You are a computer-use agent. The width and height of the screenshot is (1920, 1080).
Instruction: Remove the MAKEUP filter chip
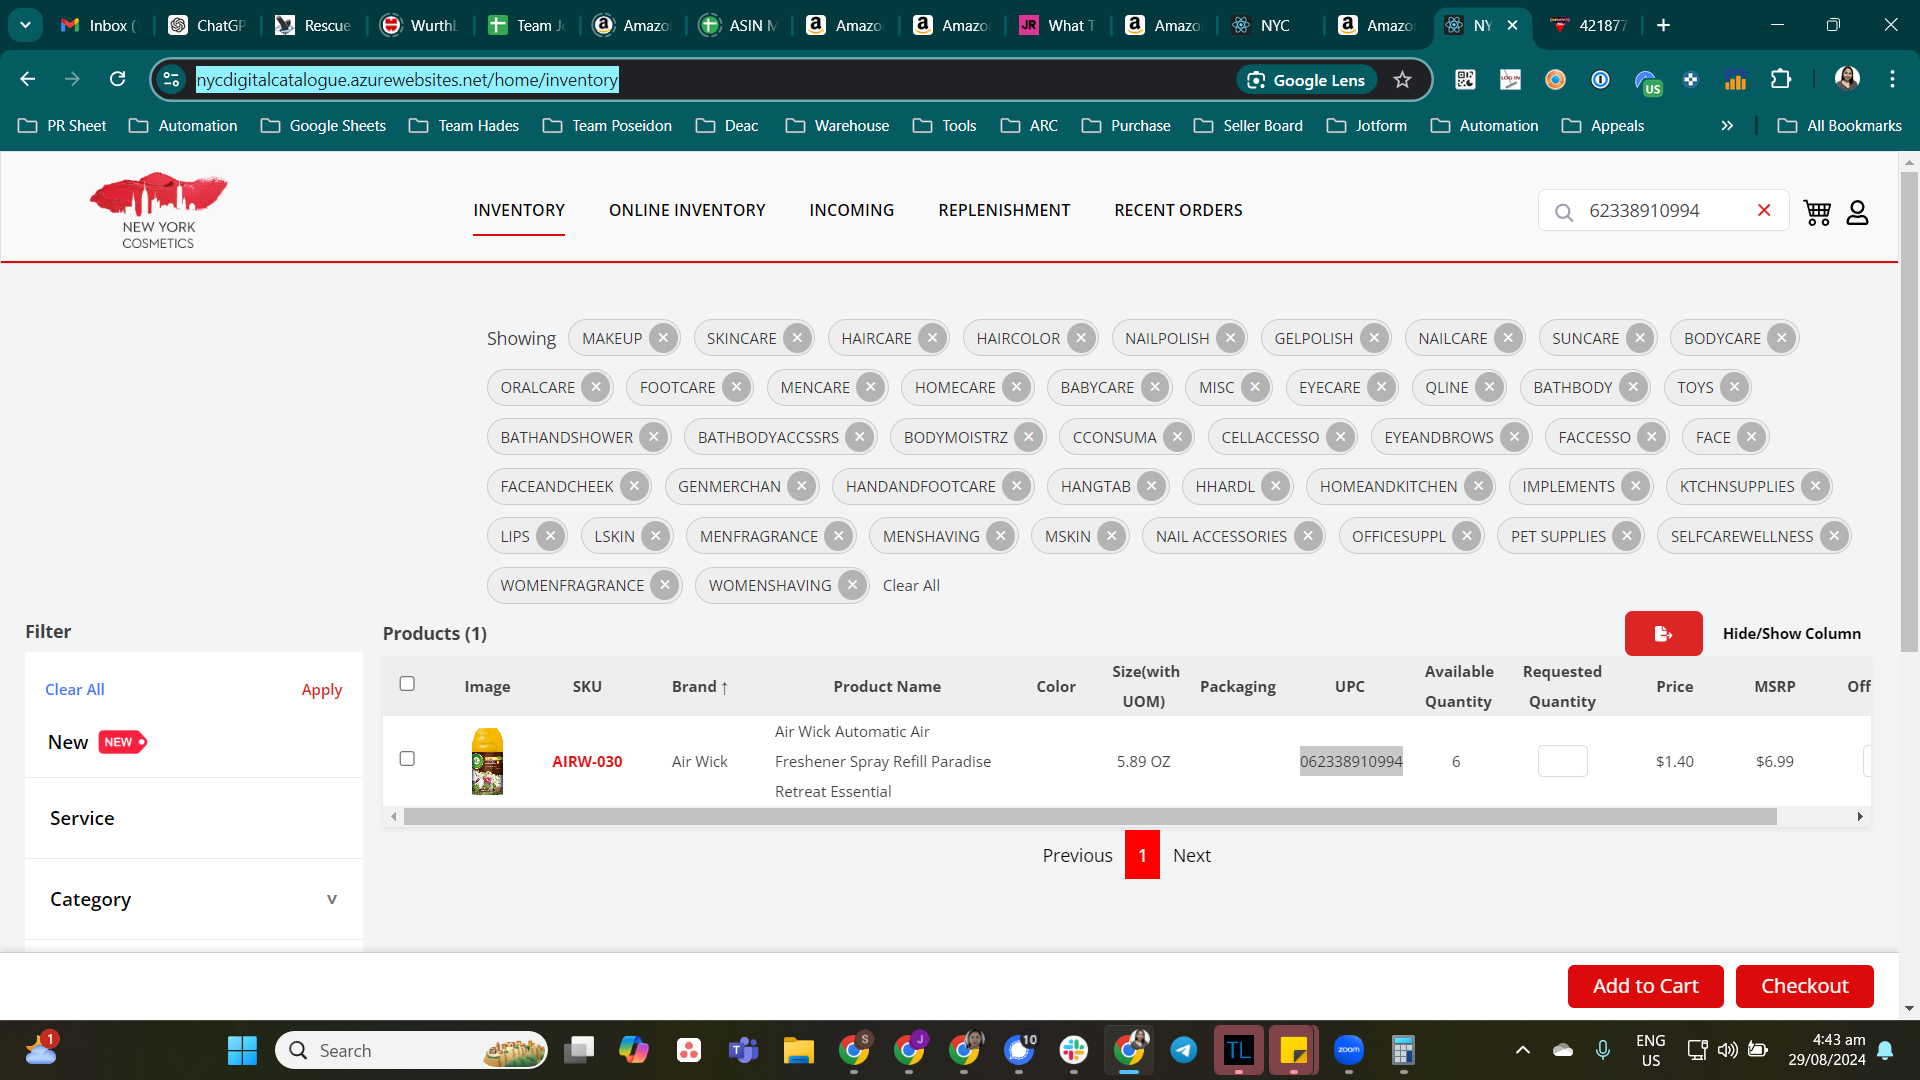click(663, 338)
